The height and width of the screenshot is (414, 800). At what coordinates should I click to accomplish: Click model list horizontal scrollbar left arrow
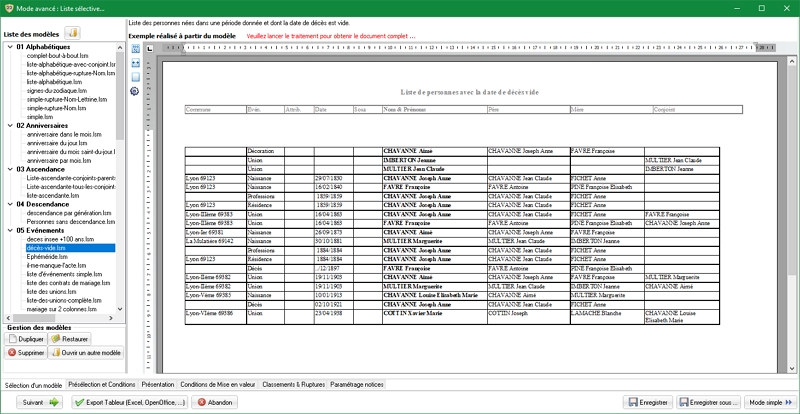pos(8,318)
